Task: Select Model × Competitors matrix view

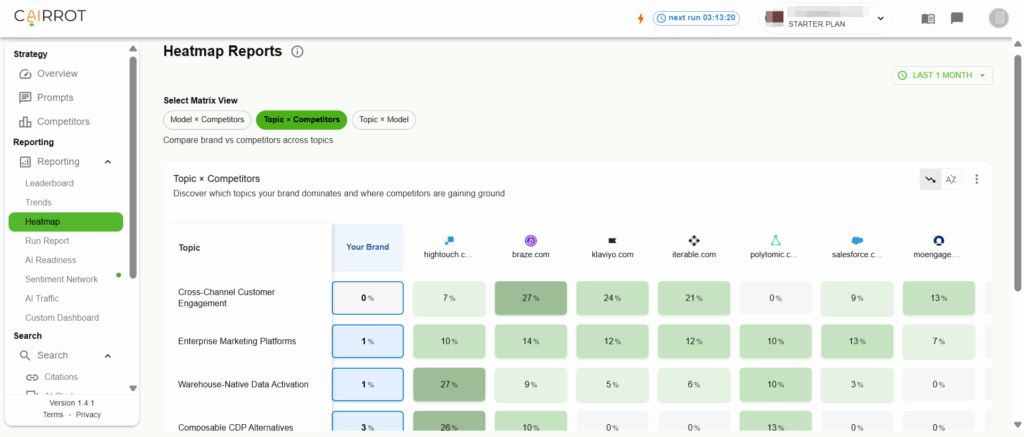Action: [207, 120]
